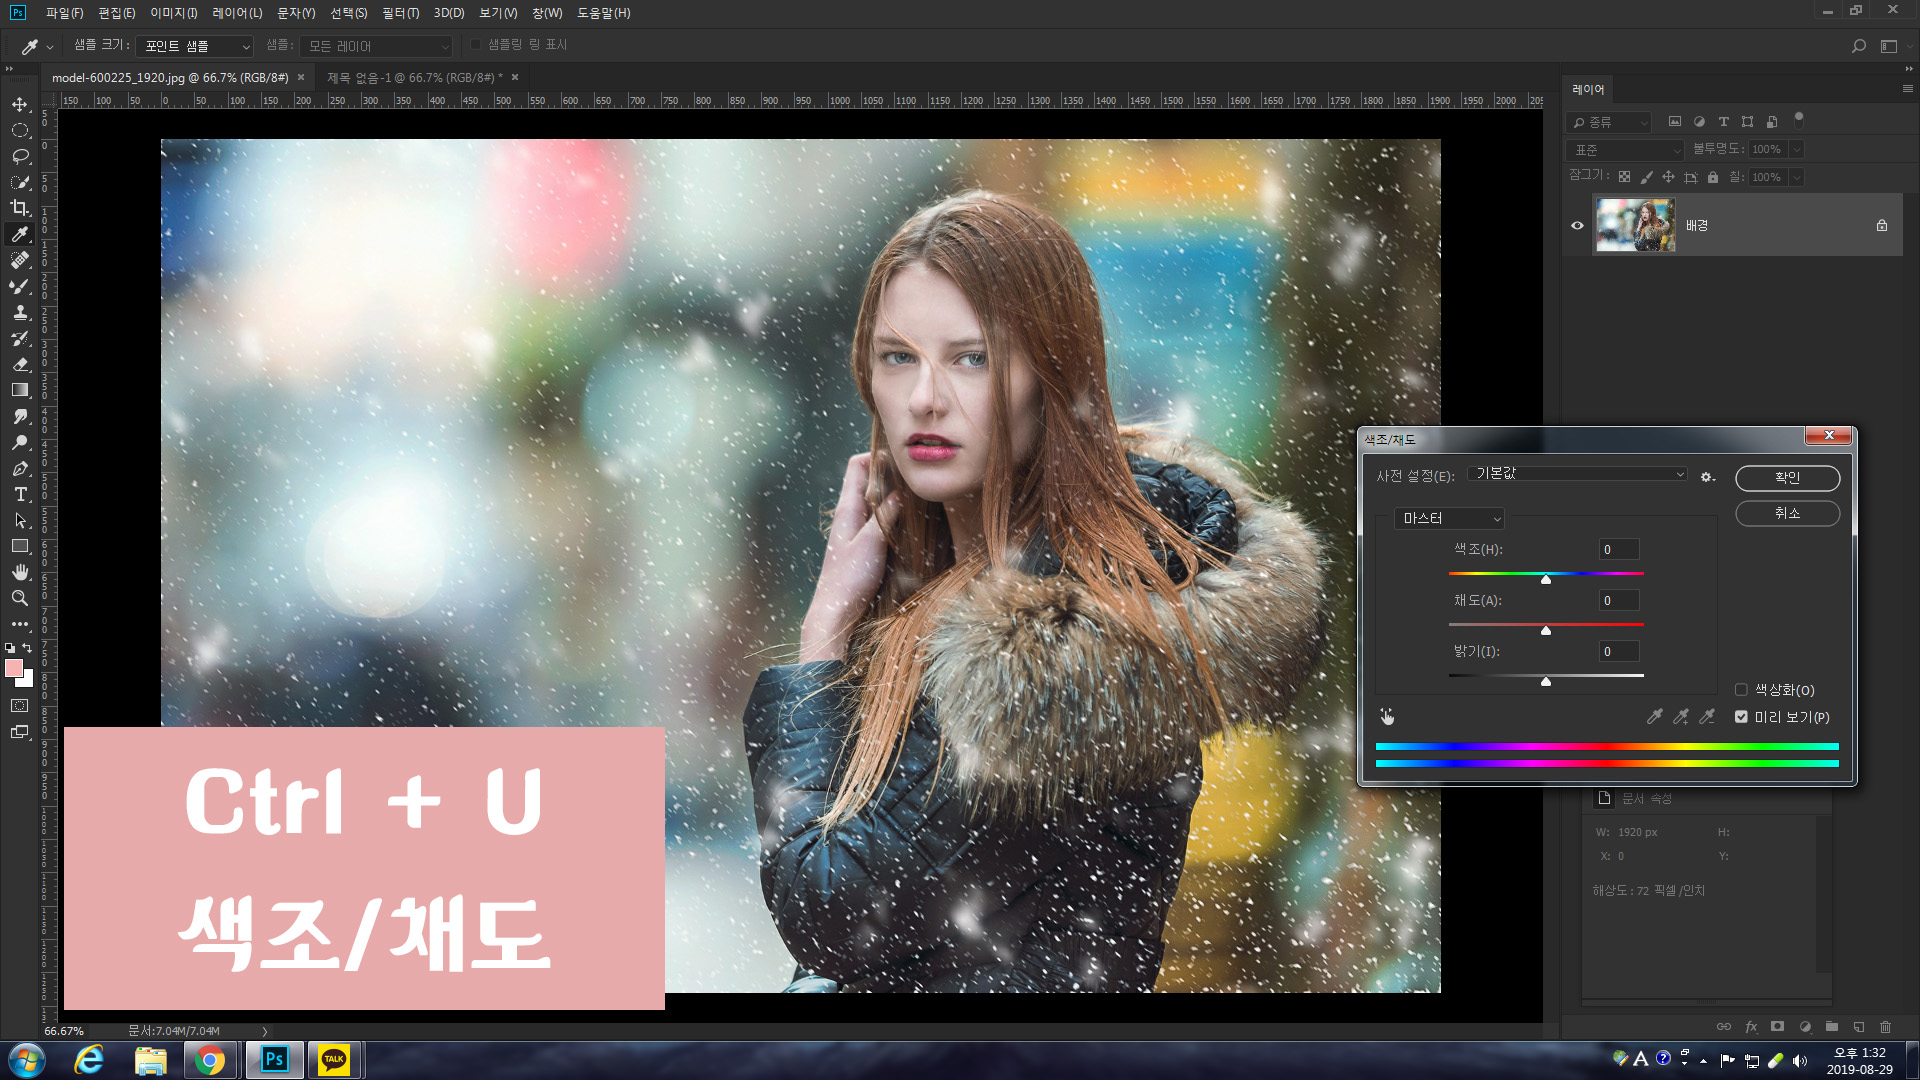Click the 취소 cancel button
Viewport: 1920px width, 1080px height.
[1787, 513]
